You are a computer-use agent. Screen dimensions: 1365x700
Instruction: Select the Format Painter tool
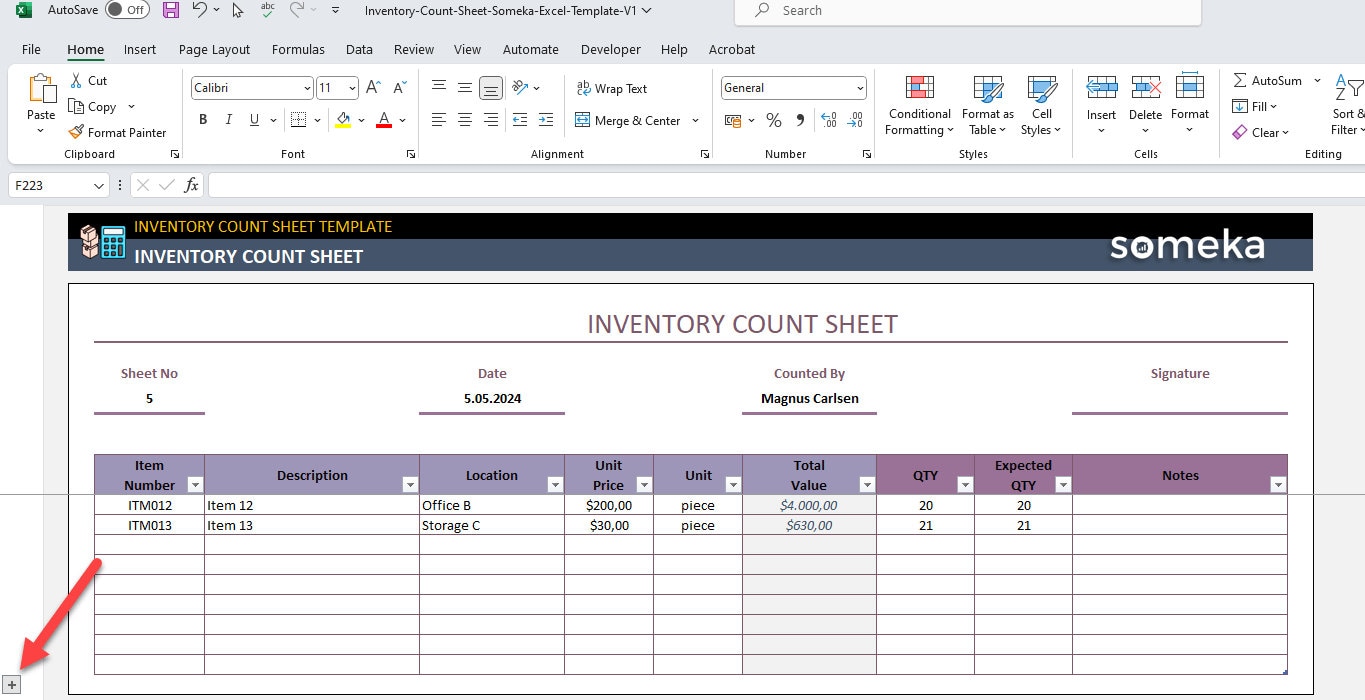tap(117, 132)
